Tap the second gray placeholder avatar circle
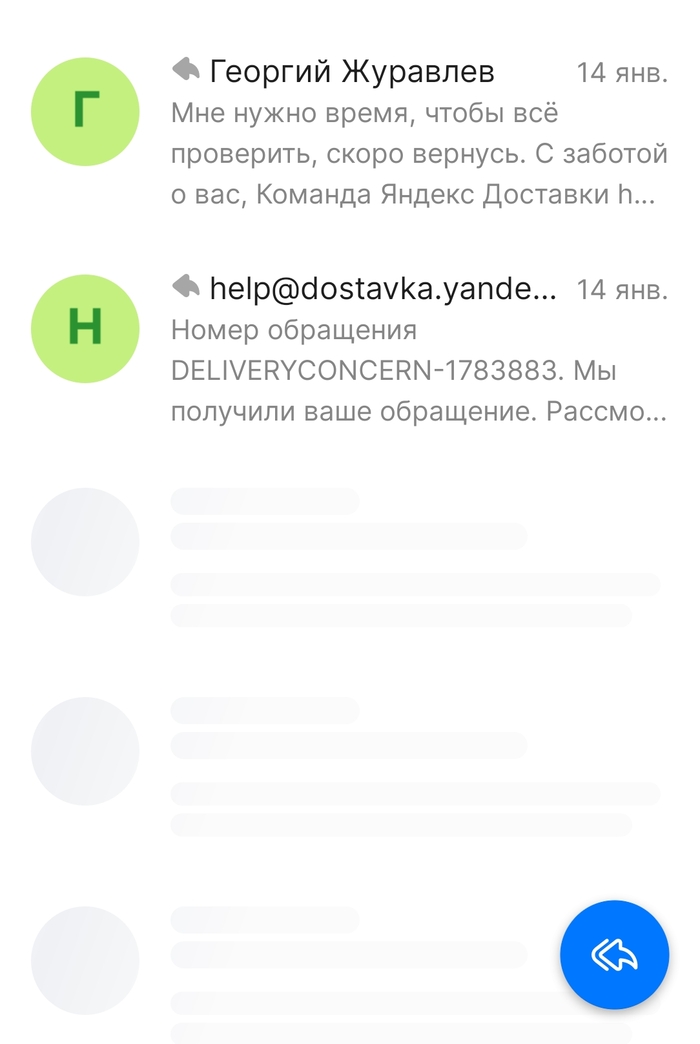Image resolution: width=700 pixels, height=1044 pixels. coord(85,751)
